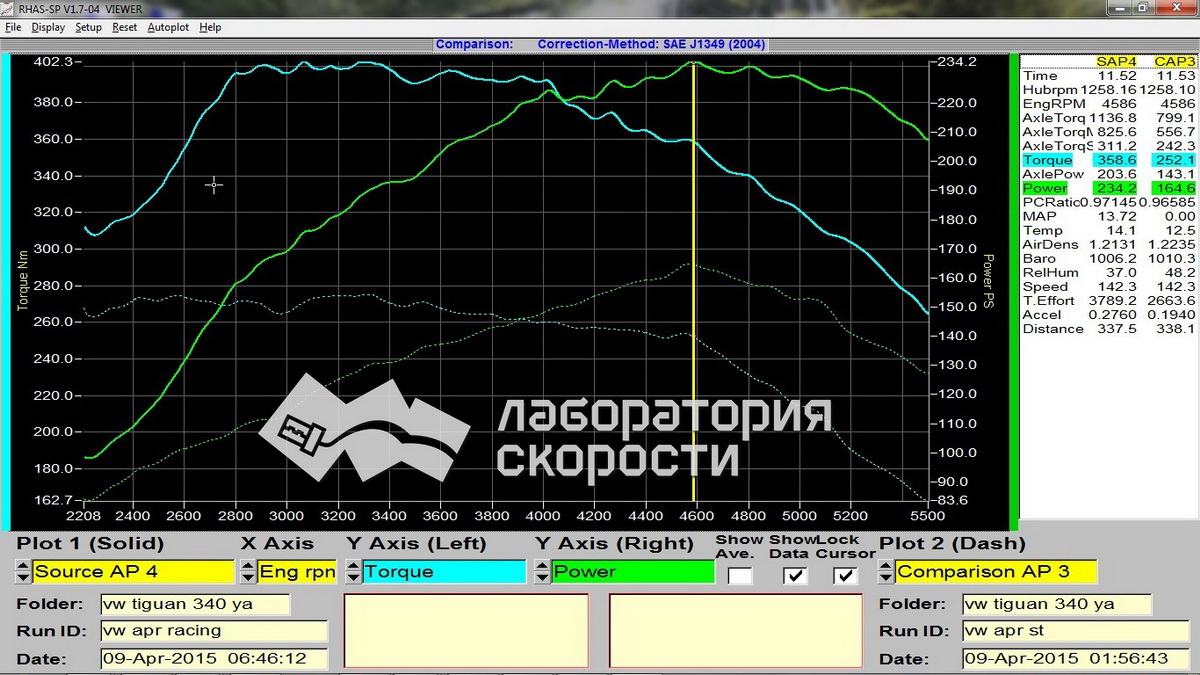Click X Axis up arrow
The image size is (1200, 675).
pyautogui.click(x=248, y=566)
